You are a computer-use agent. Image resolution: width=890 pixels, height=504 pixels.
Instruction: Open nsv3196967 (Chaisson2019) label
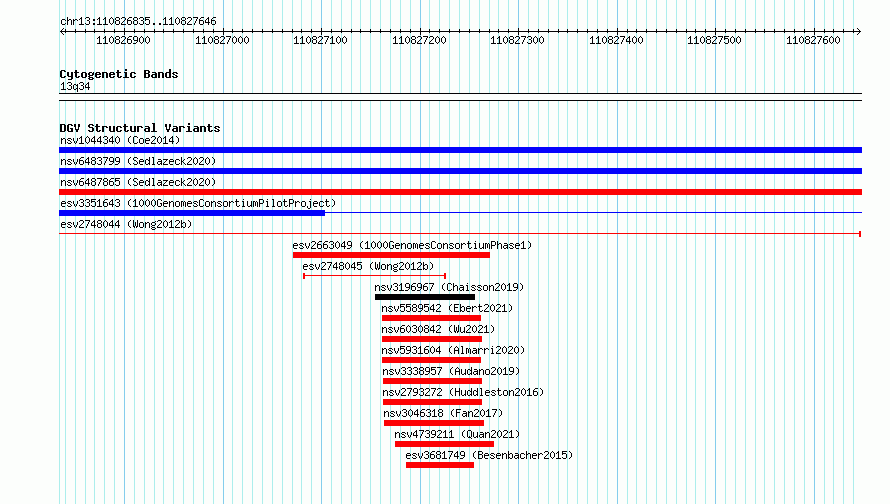(x=449, y=287)
